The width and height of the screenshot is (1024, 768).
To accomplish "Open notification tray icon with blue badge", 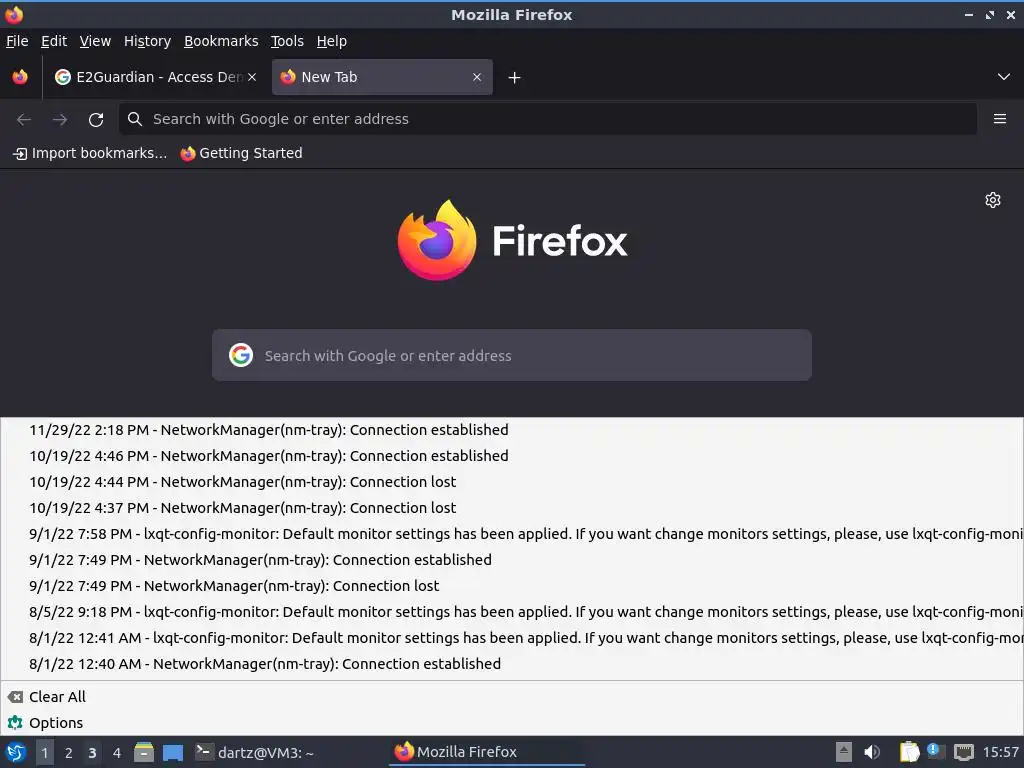I will pyautogui.click(x=936, y=751).
